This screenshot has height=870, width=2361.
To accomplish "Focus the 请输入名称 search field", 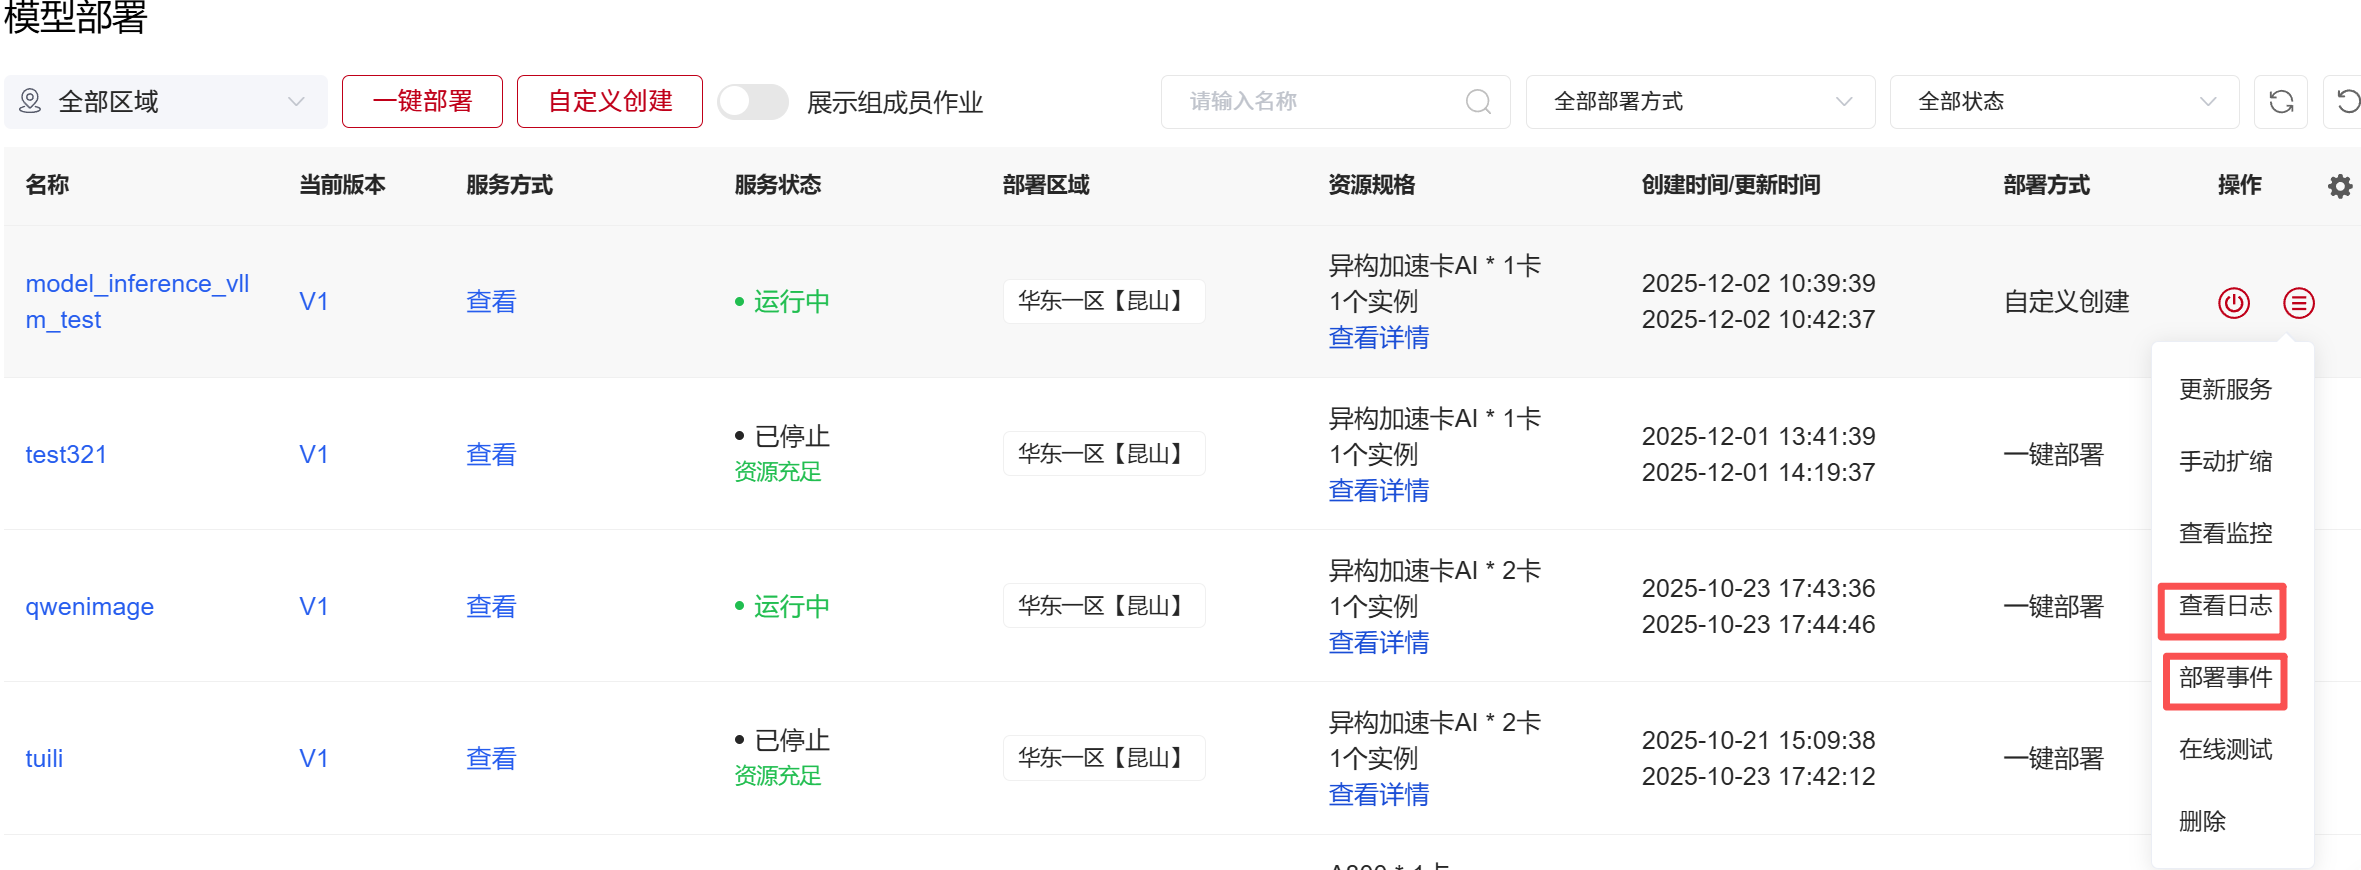I will (1320, 102).
